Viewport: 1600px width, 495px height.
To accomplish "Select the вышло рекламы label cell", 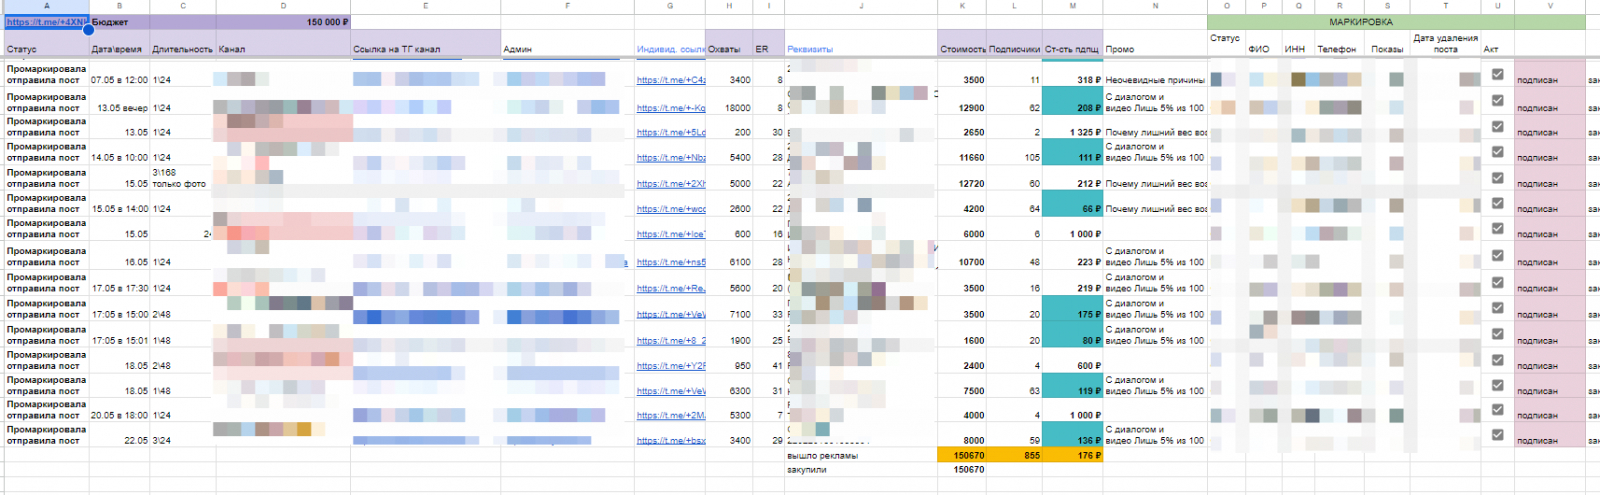I will (x=861, y=455).
